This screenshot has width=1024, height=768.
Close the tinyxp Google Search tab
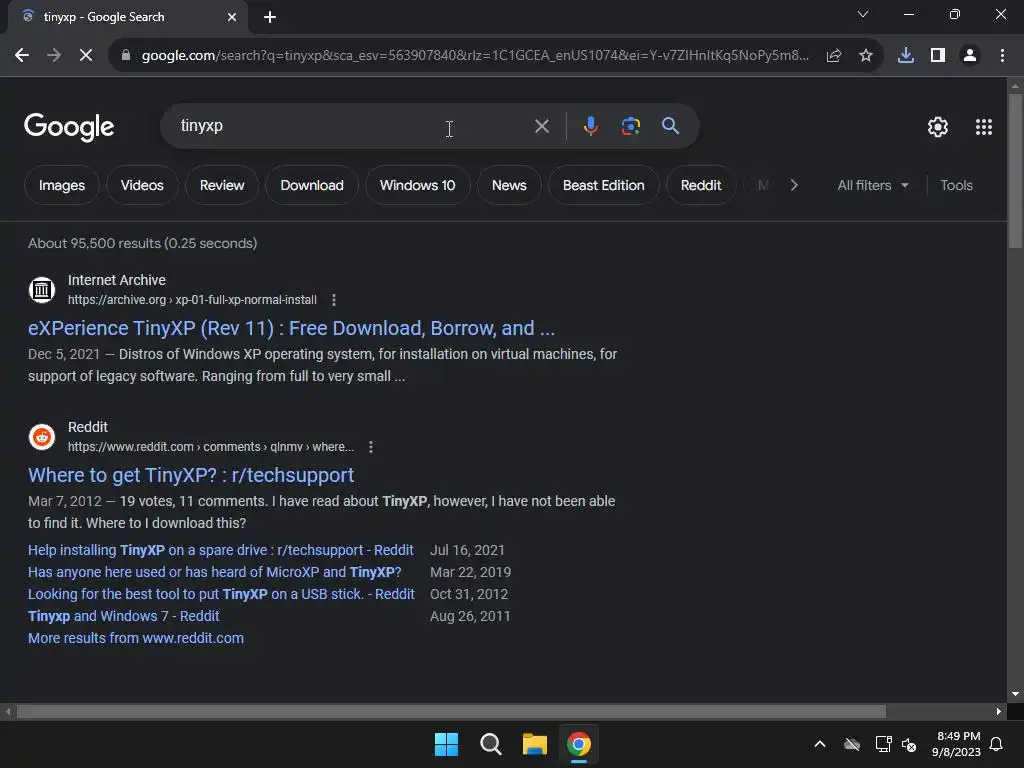pos(232,17)
